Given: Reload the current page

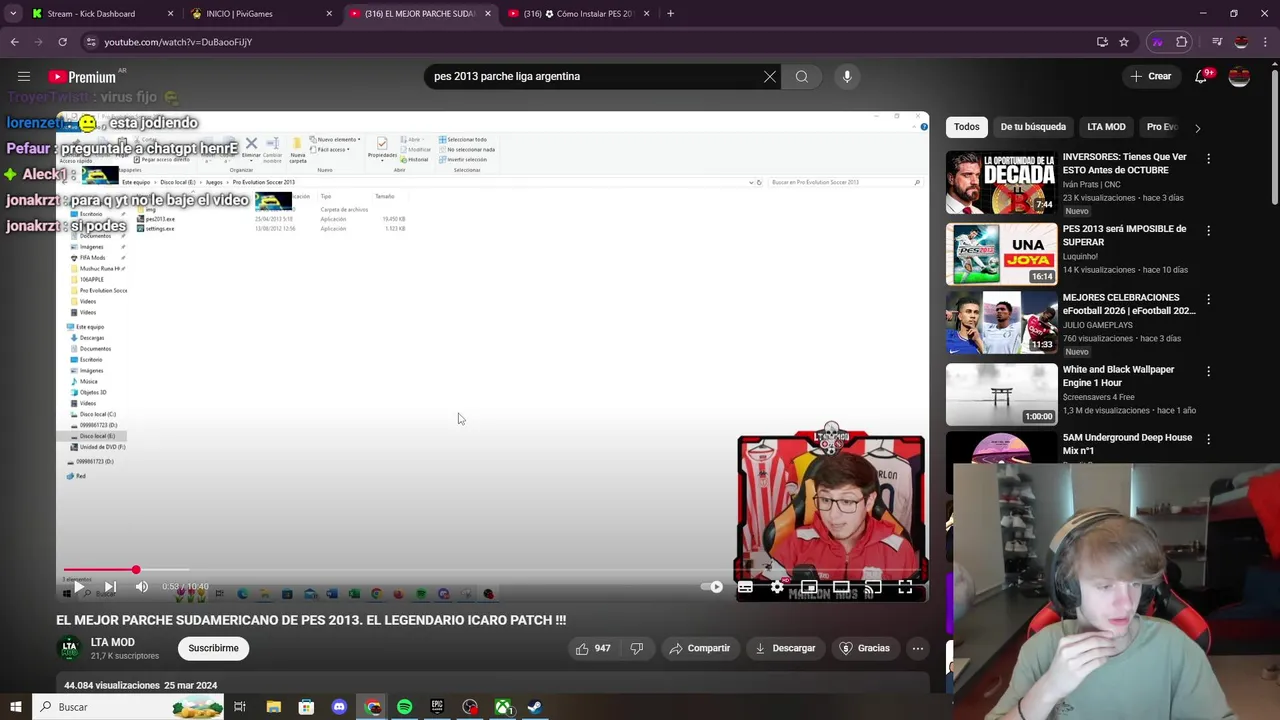Looking at the screenshot, I should point(62,42).
